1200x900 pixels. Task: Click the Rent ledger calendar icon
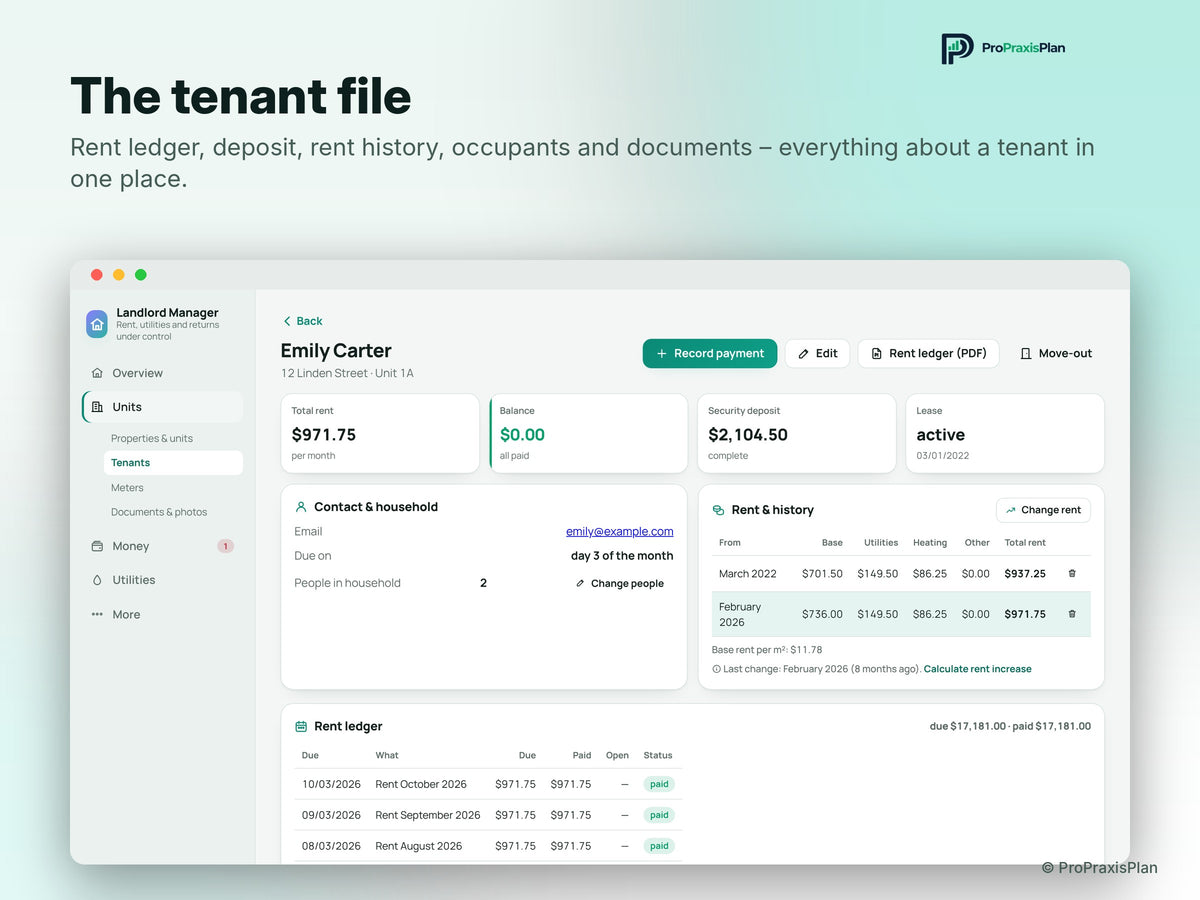301,727
